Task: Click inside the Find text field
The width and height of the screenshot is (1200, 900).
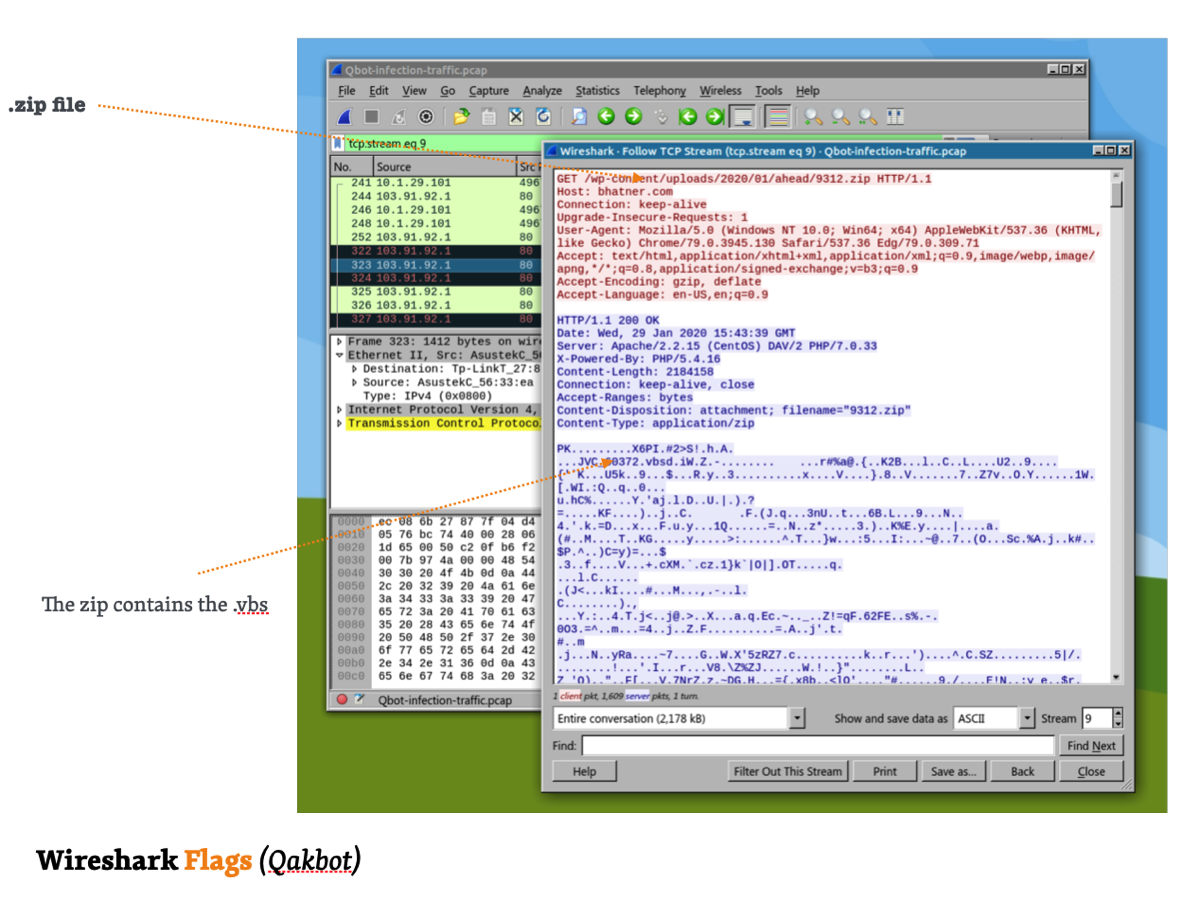Action: (818, 746)
